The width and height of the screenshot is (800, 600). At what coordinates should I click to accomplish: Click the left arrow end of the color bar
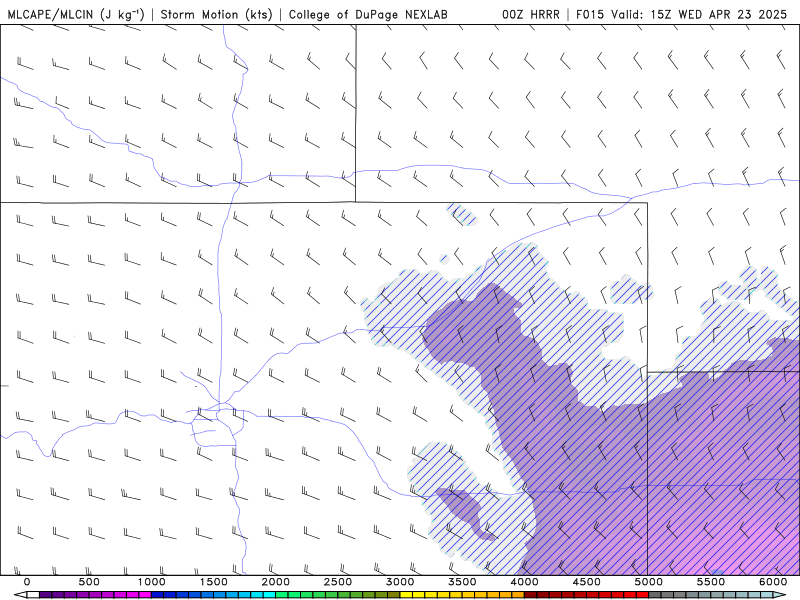pos(20,595)
